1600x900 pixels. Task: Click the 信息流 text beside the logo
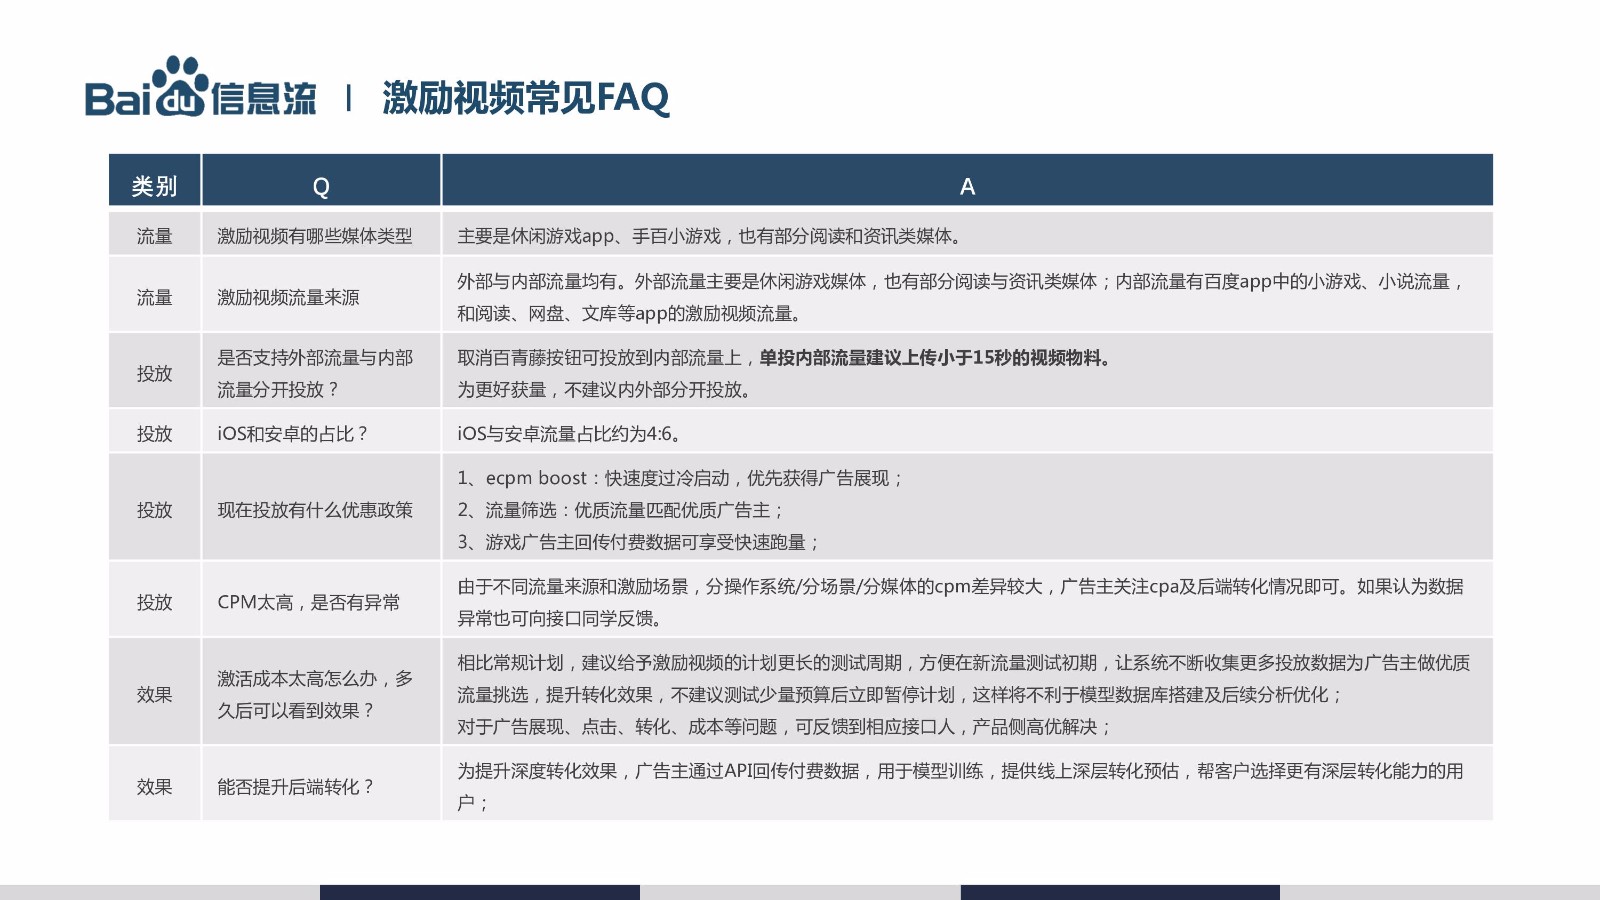point(264,99)
